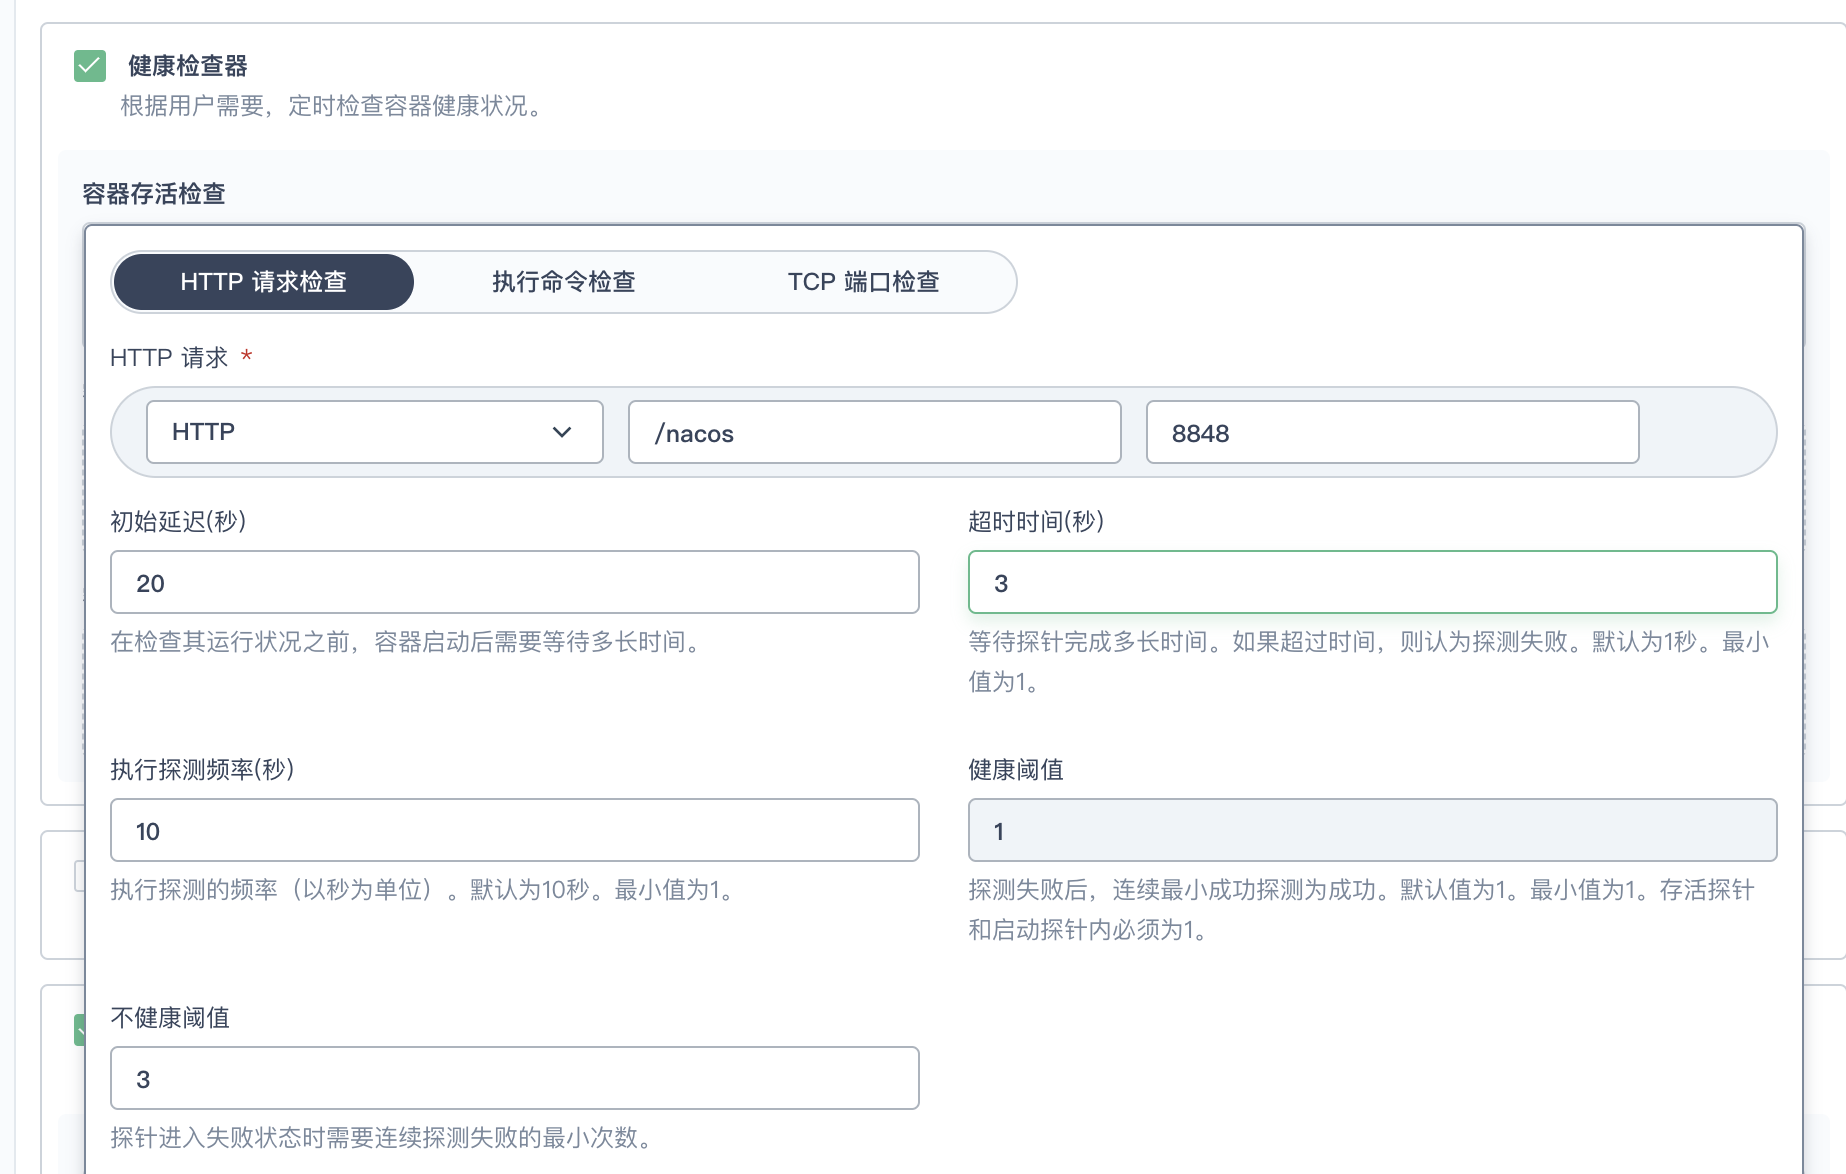Click the 健康检查器 title label
Screen dimensions: 1846x1174
pyautogui.click(x=188, y=66)
